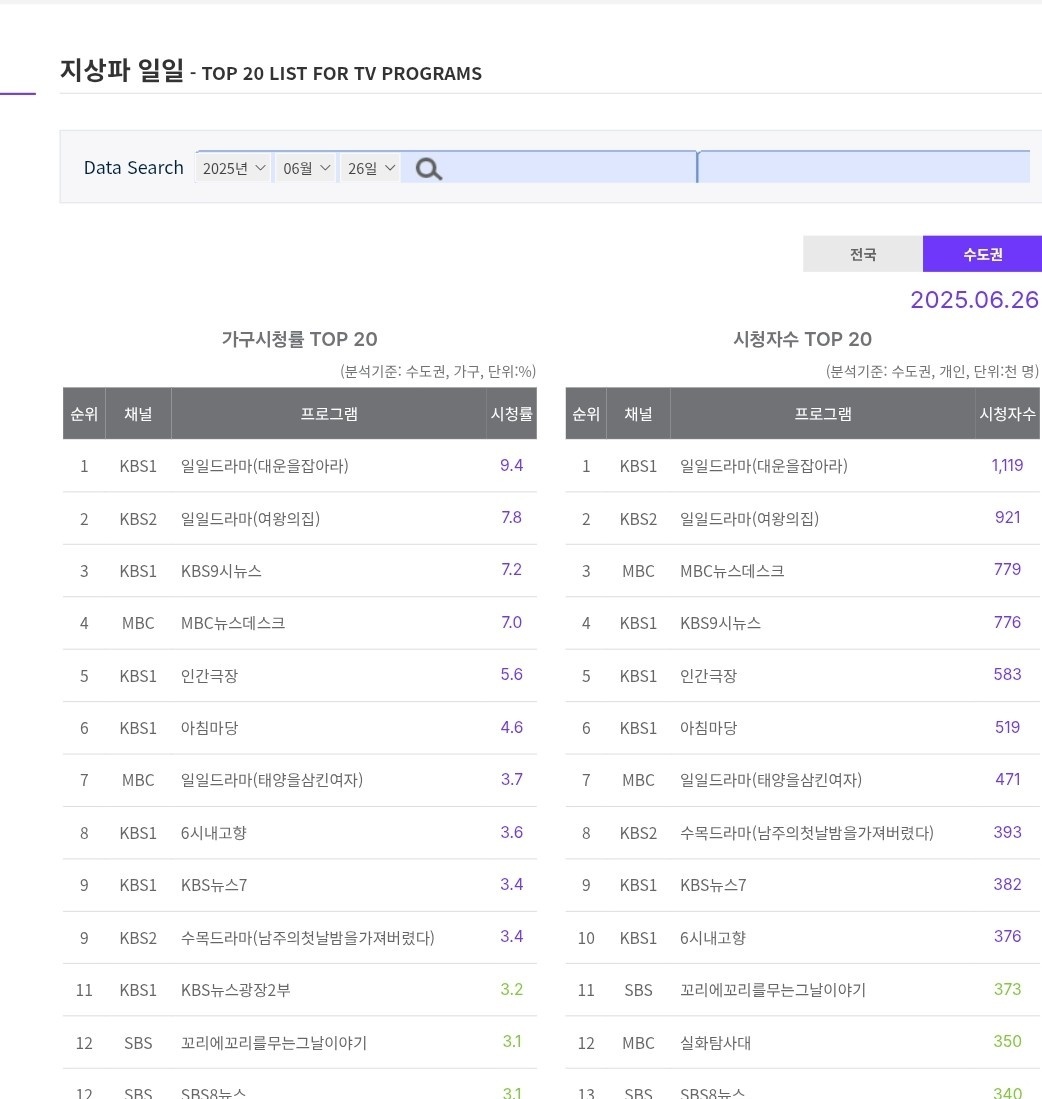Select 일일드라마(태양을삼킨여자) in 시청자수 table
This screenshot has width=1042, height=1099.
pyautogui.click(x=771, y=780)
